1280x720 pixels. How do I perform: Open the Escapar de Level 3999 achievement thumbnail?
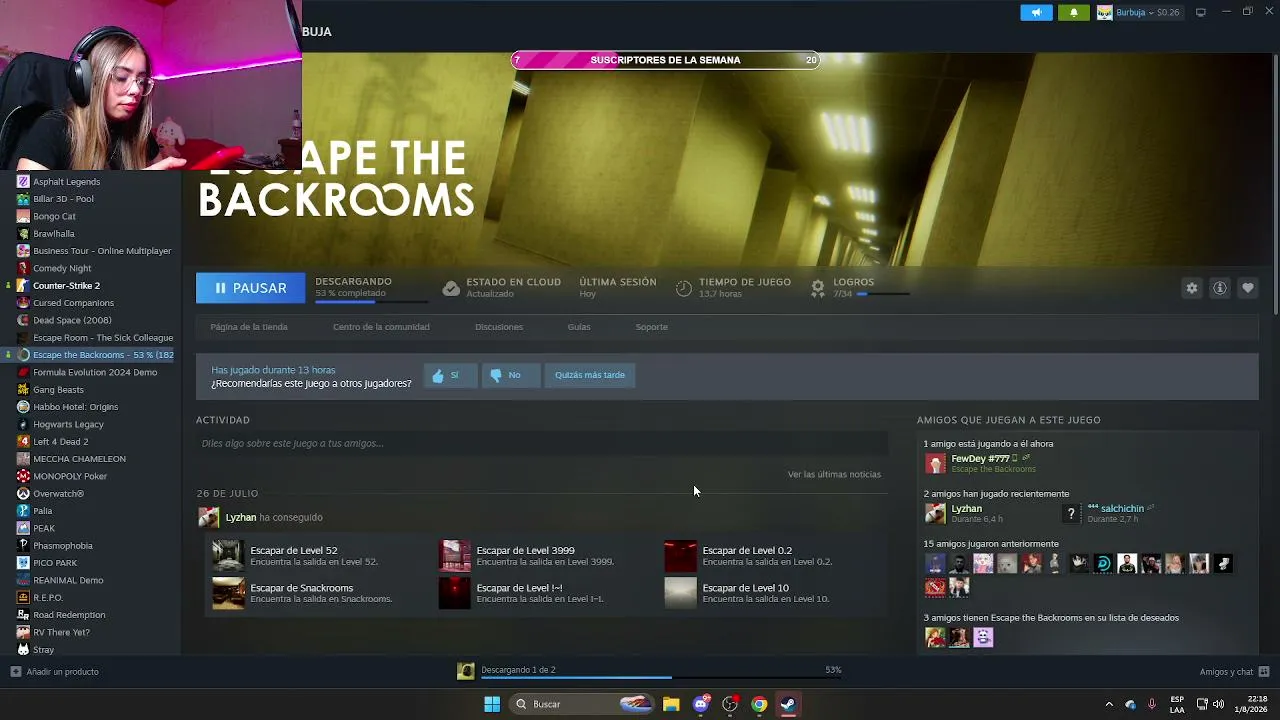[x=454, y=555]
